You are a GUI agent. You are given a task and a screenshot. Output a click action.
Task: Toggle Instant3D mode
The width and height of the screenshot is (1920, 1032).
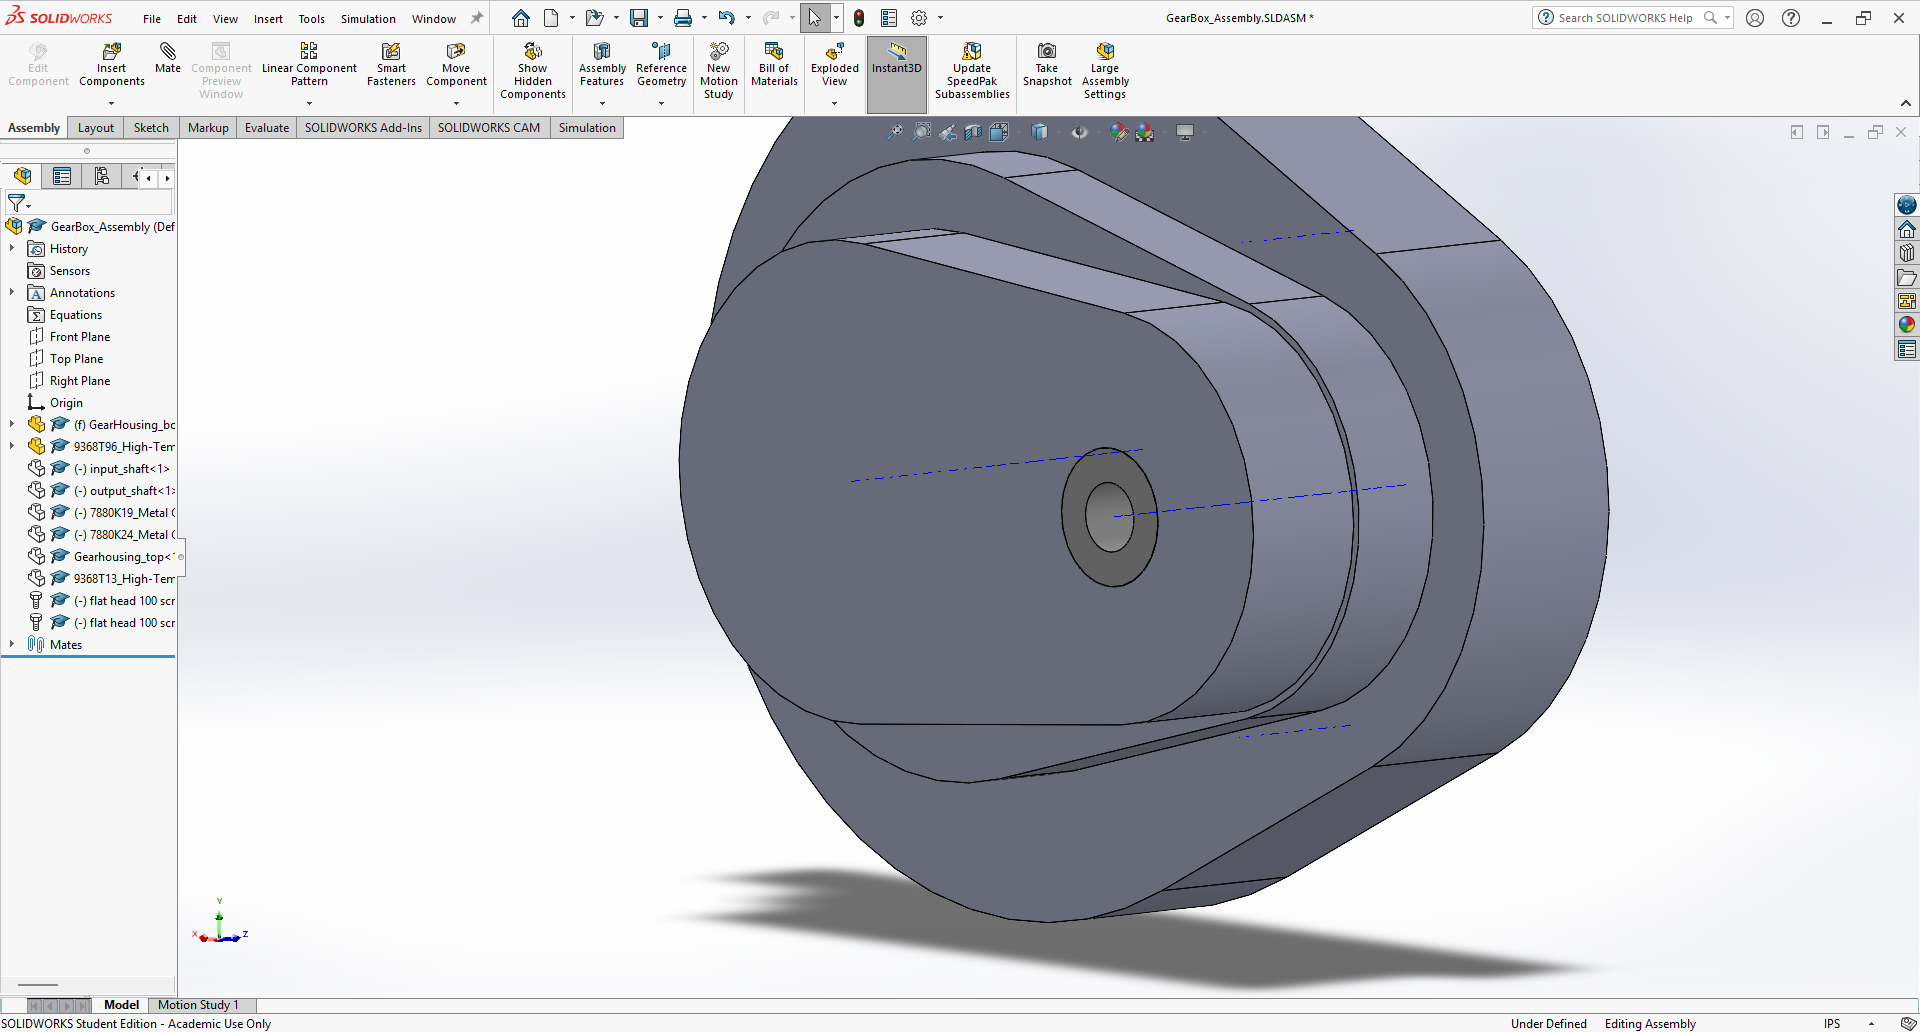coord(897,74)
